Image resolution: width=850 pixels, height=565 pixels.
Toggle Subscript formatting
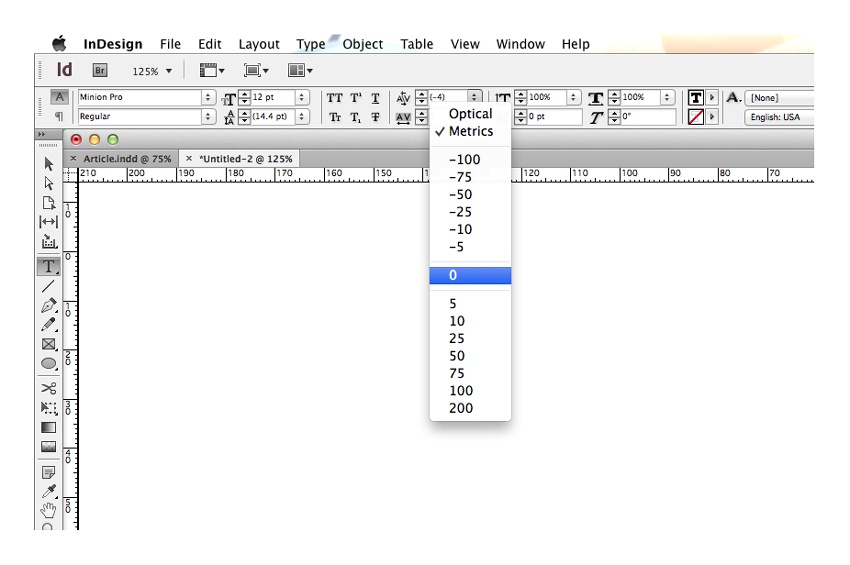point(356,117)
